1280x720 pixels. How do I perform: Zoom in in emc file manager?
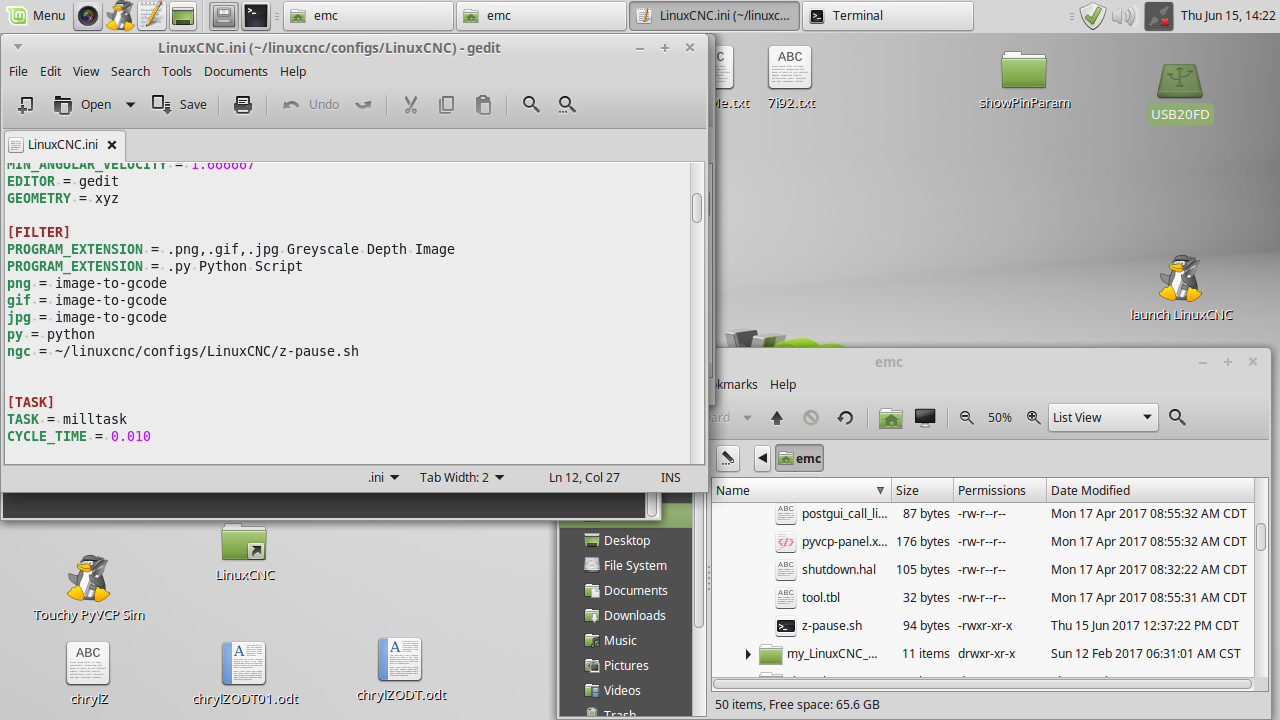1034,418
